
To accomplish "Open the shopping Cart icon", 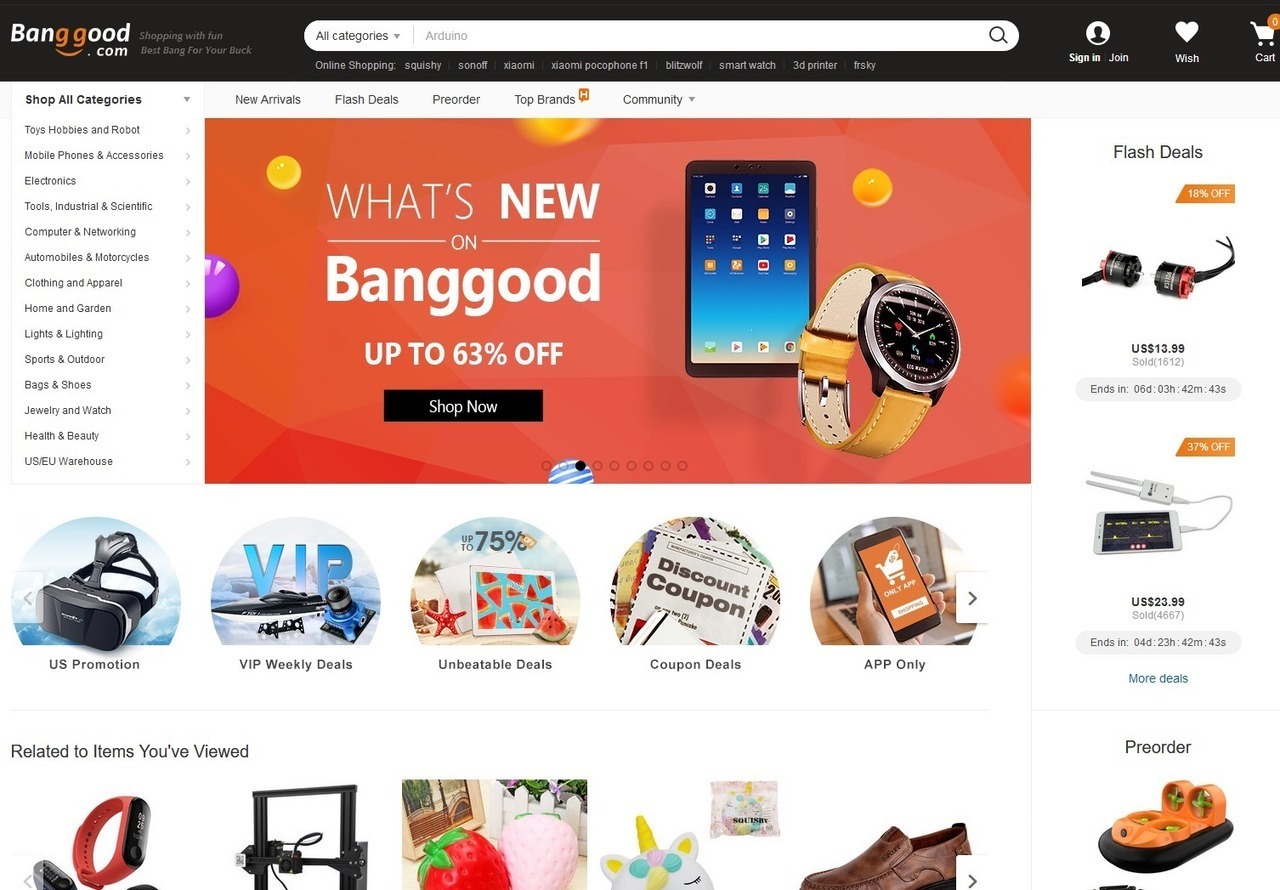I will tap(1264, 34).
